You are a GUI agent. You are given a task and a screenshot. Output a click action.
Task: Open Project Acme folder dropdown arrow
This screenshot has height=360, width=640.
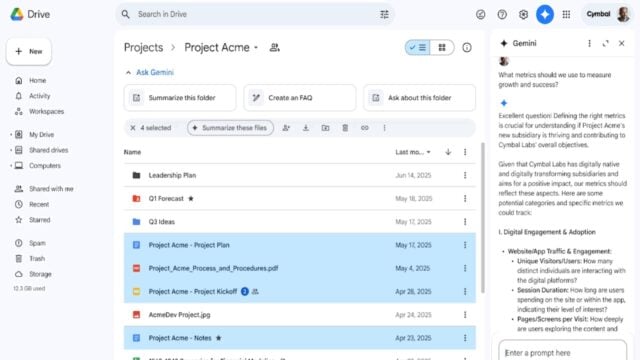[x=256, y=48]
